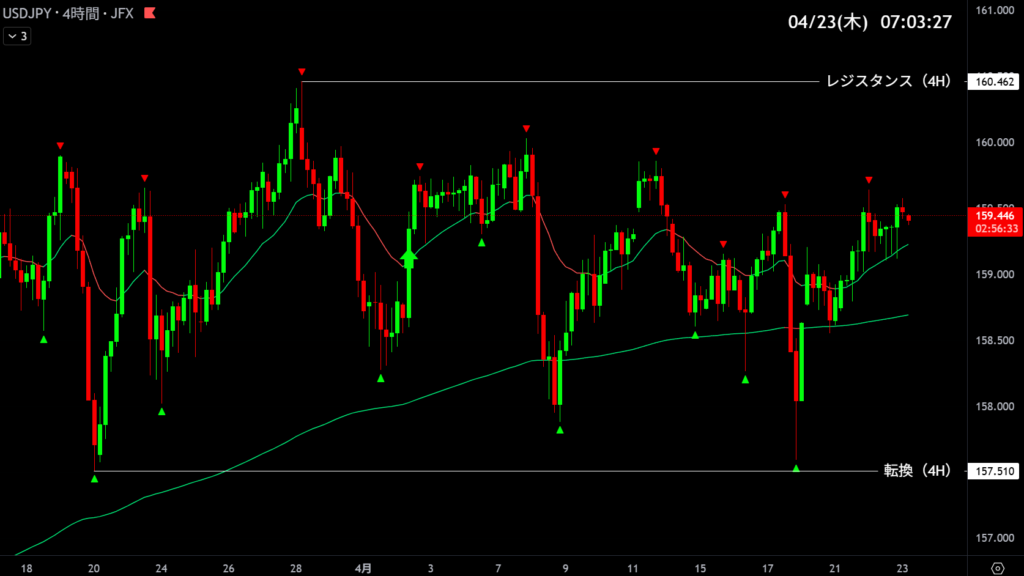1024x576 pixels.
Task: Expand the collapsed indicators legend showing 3
Action: 18,36
